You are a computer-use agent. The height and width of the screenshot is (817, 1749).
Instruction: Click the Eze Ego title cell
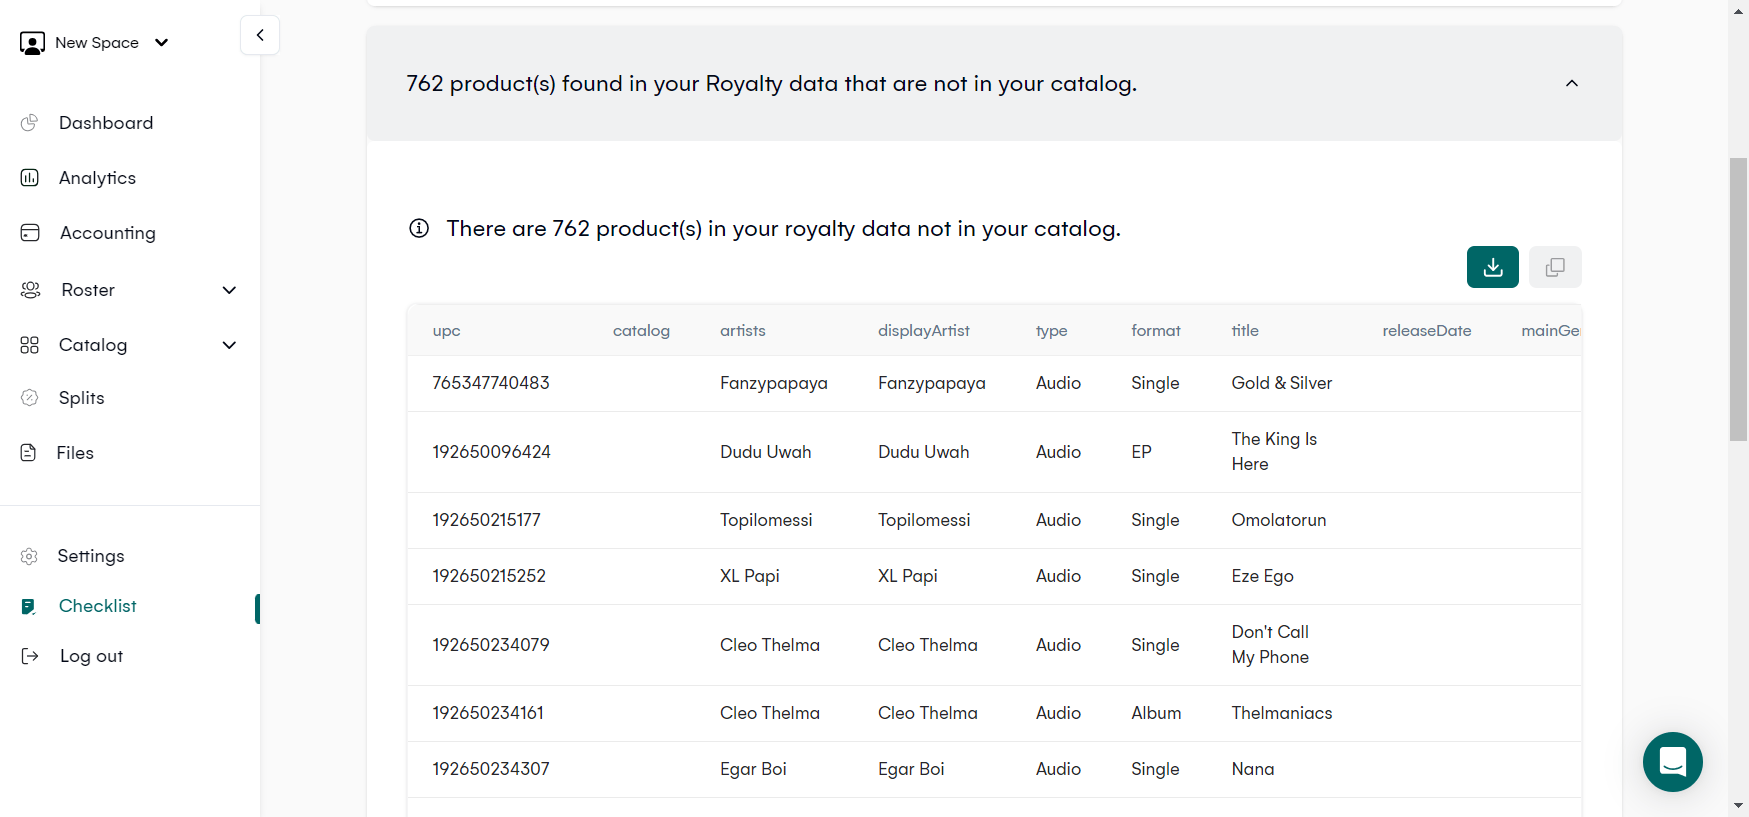[x=1263, y=576]
